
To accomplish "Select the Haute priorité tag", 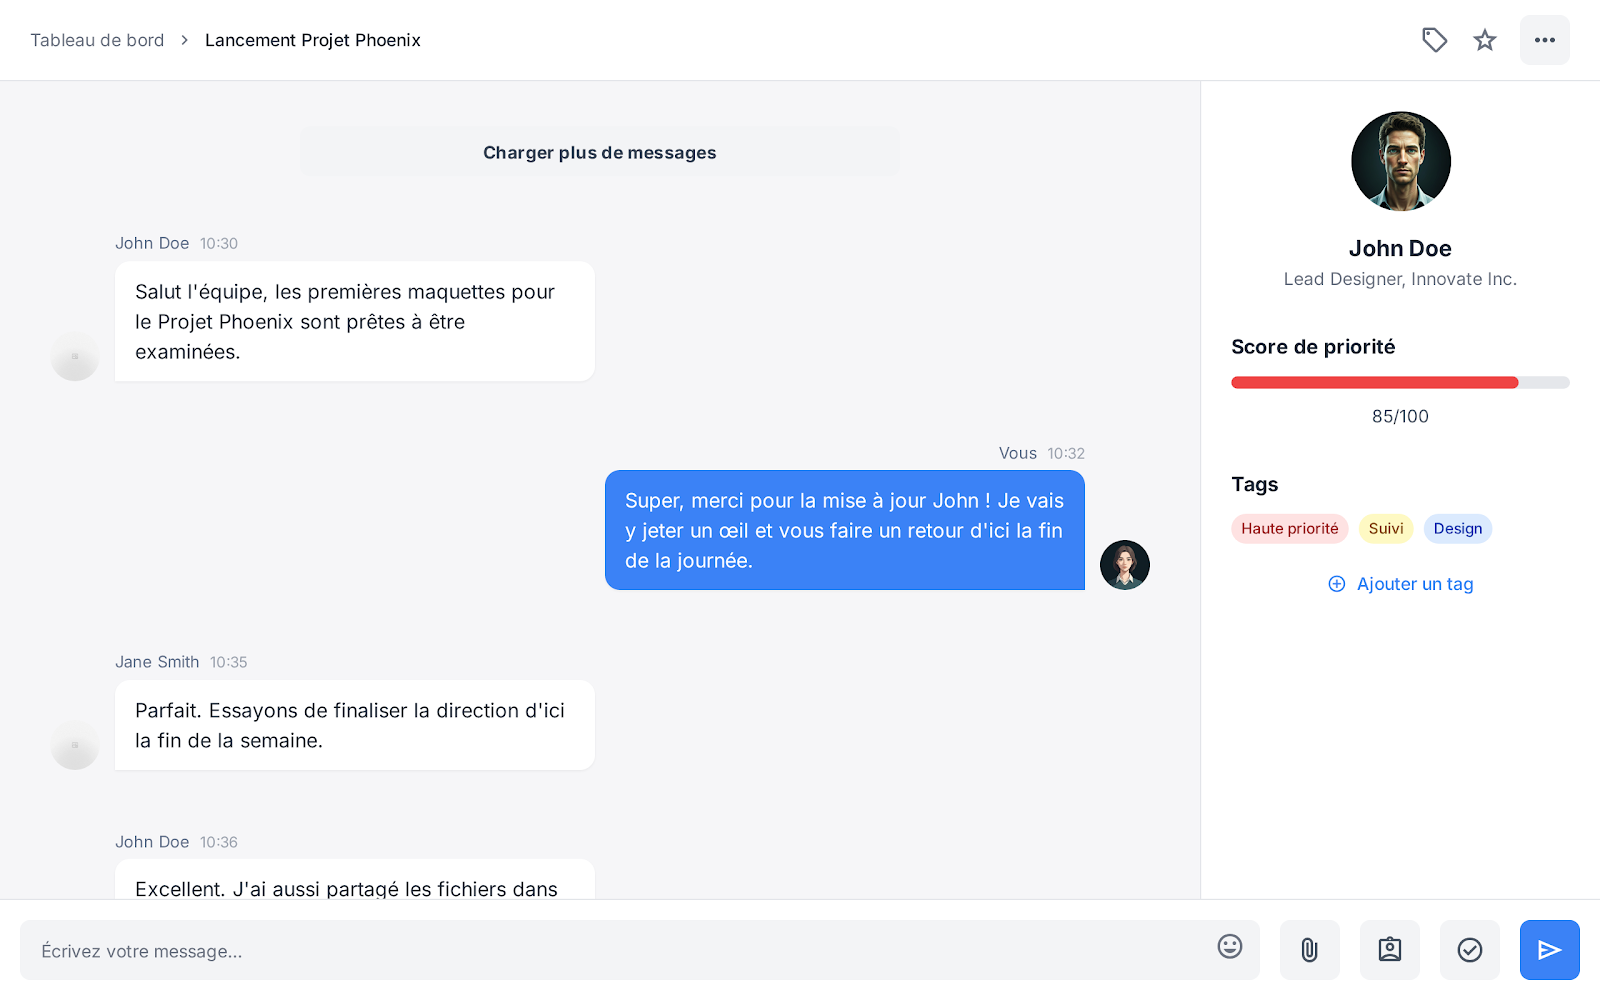I will point(1290,529).
